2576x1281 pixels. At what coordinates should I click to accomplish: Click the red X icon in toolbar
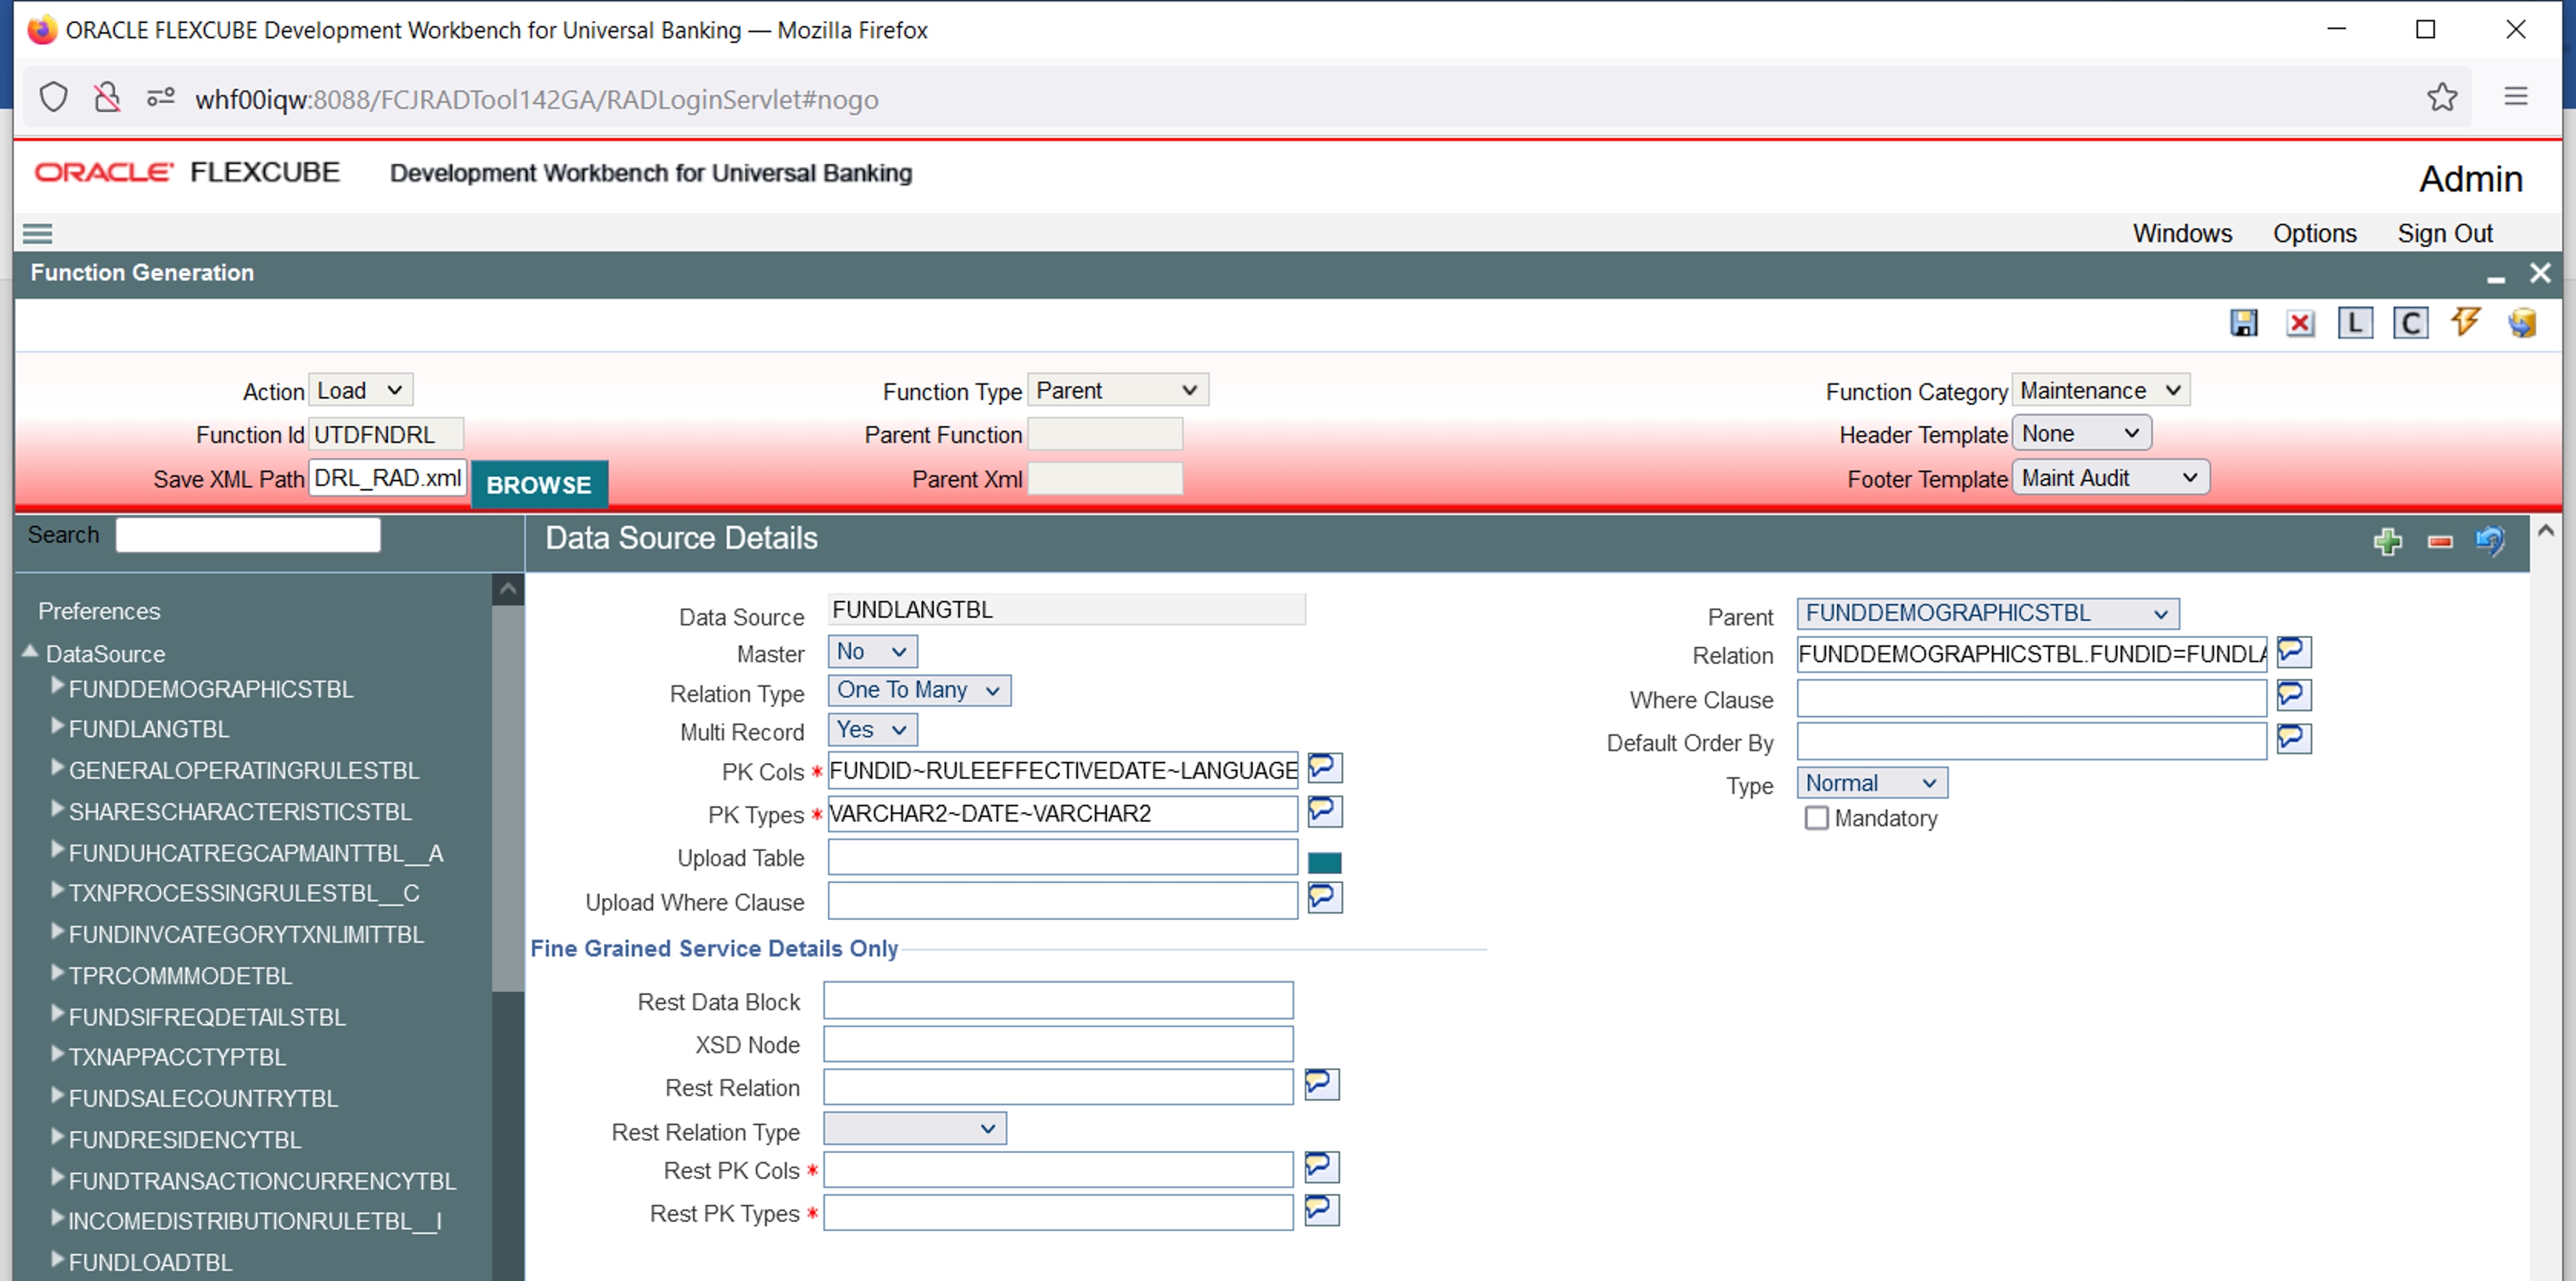(x=2299, y=323)
